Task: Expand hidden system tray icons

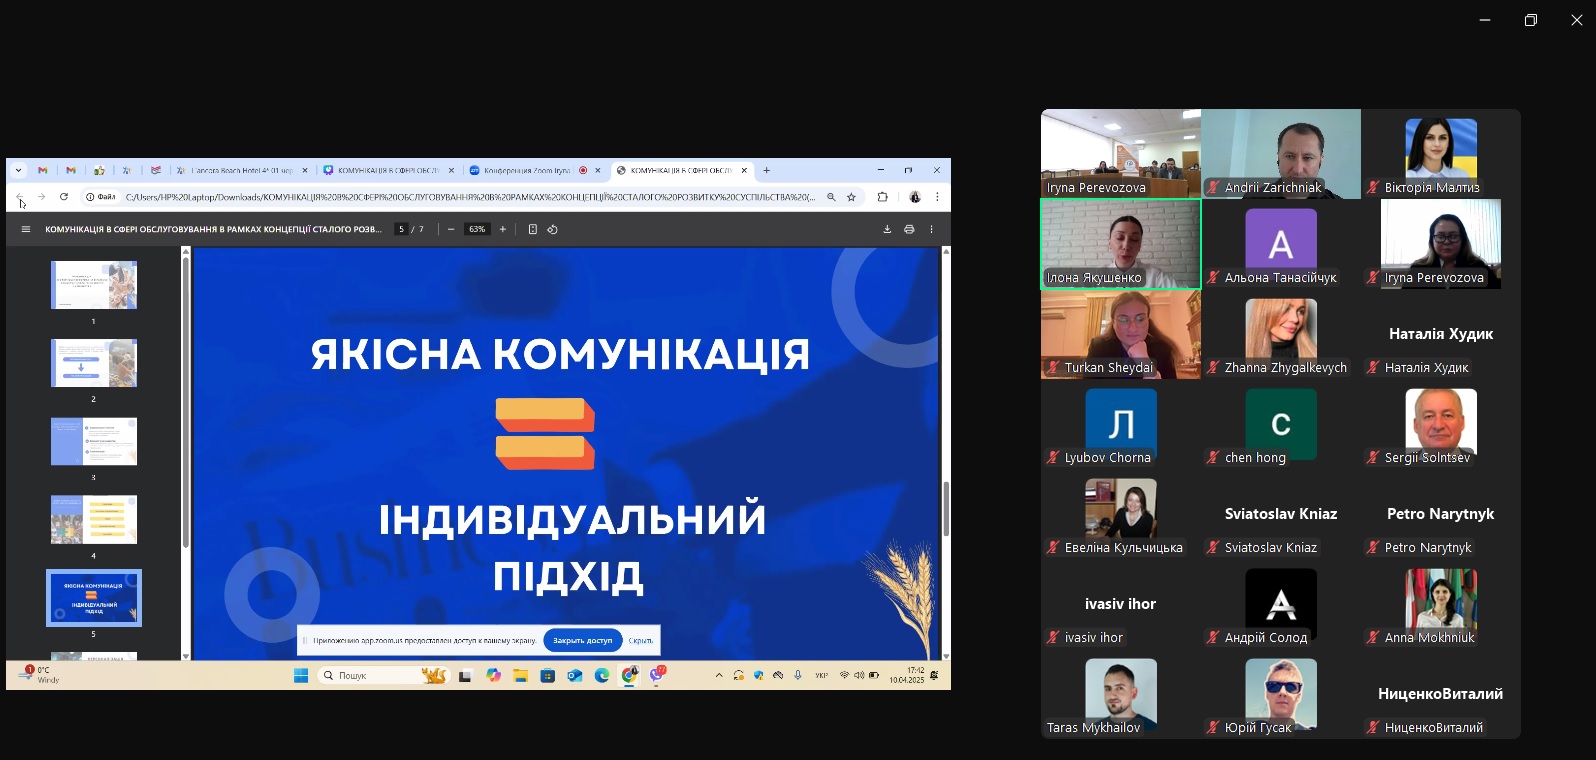Action: point(718,676)
